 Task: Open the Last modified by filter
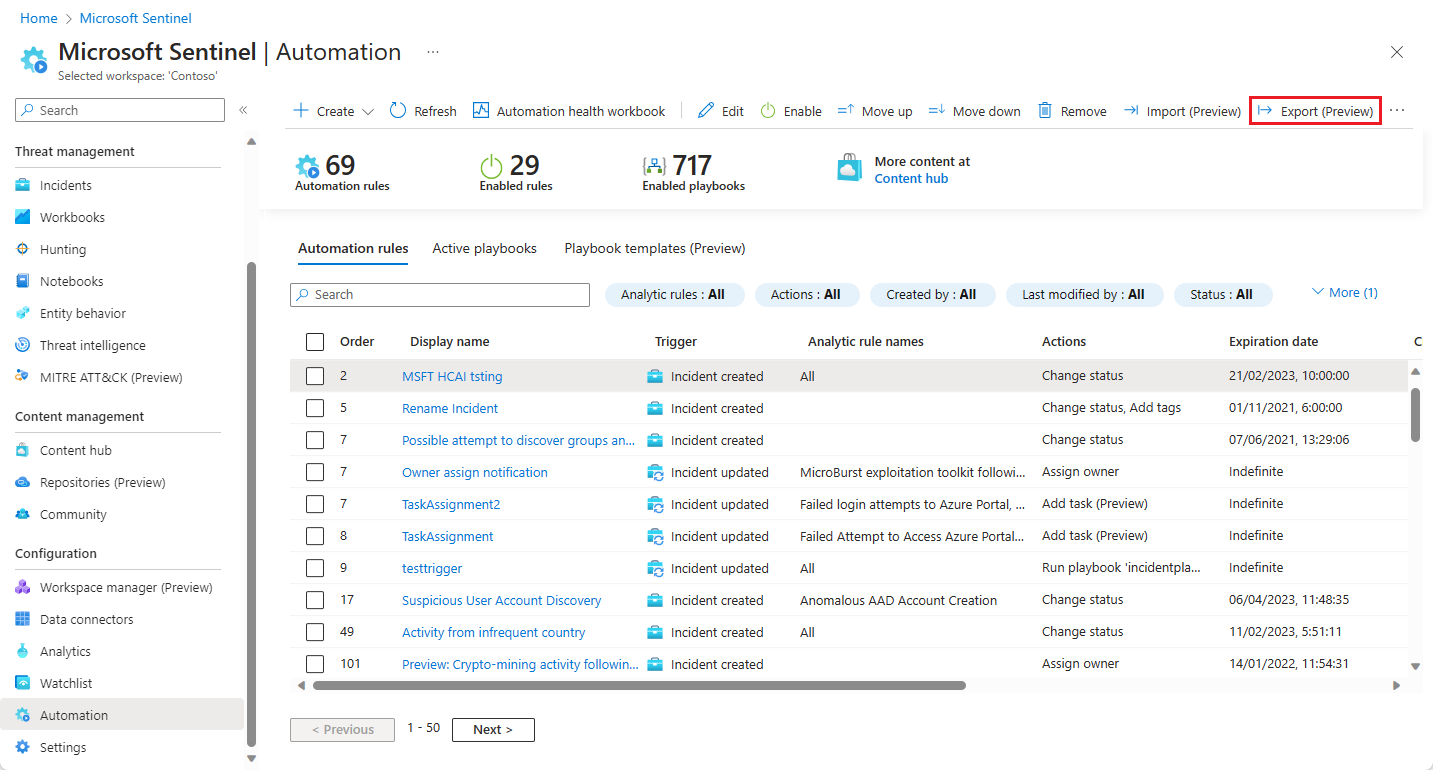[1083, 295]
